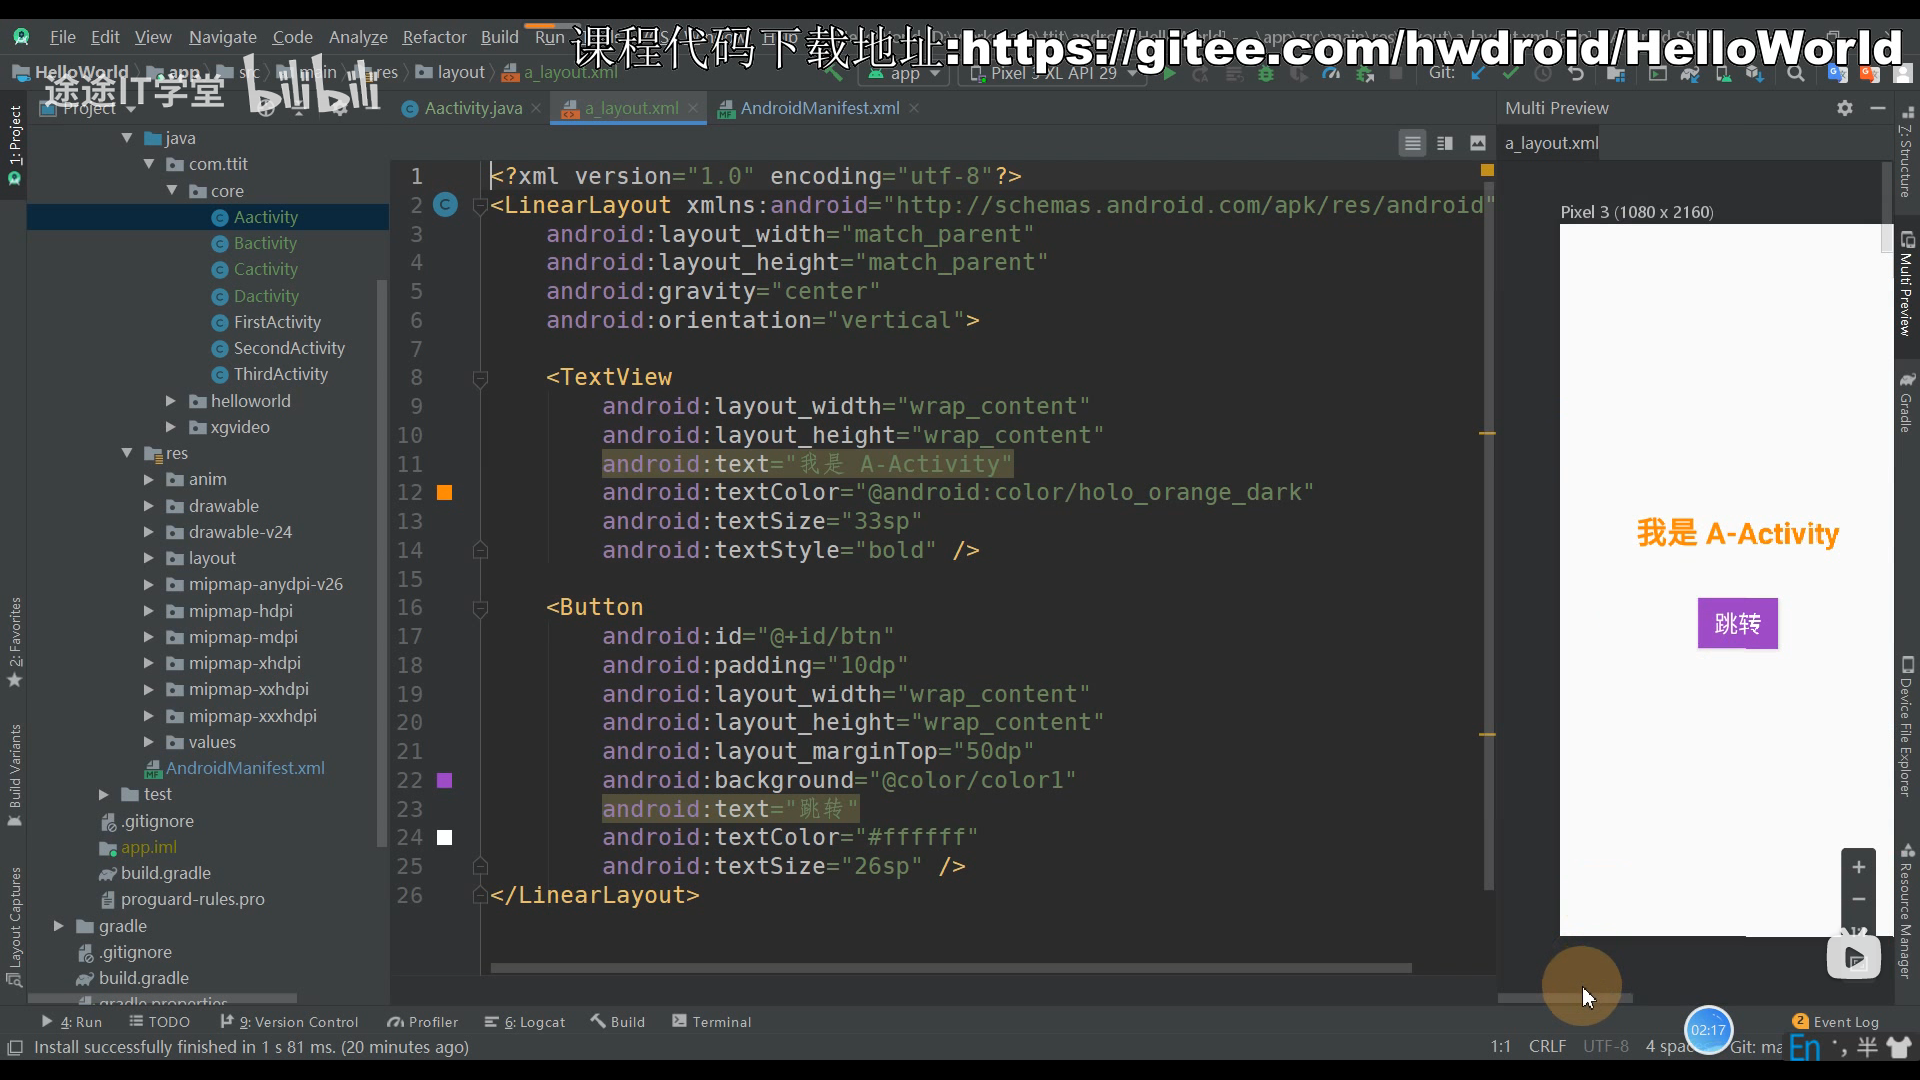Collapse the java folder

point(127,138)
